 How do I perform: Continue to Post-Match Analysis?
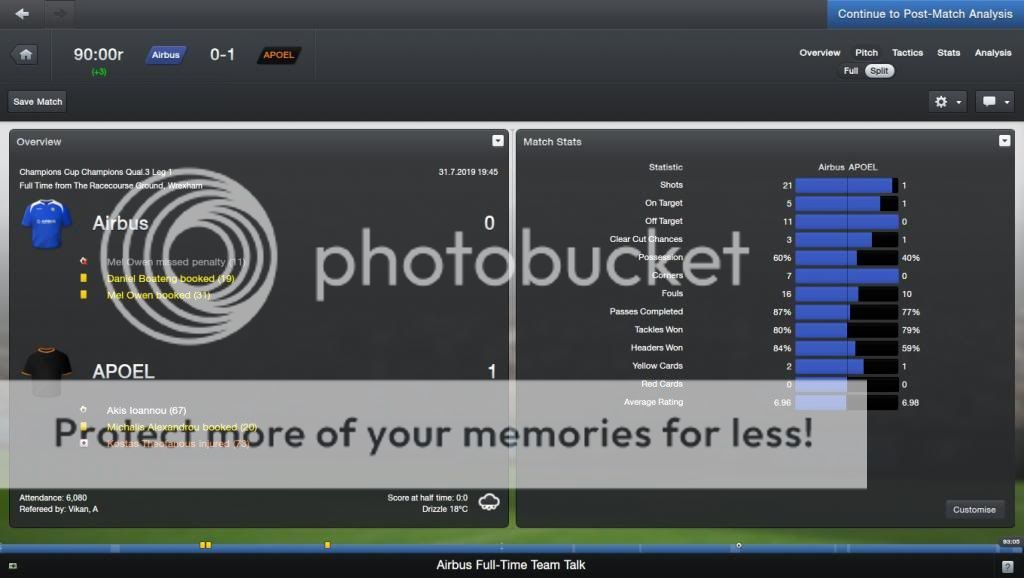click(x=925, y=14)
